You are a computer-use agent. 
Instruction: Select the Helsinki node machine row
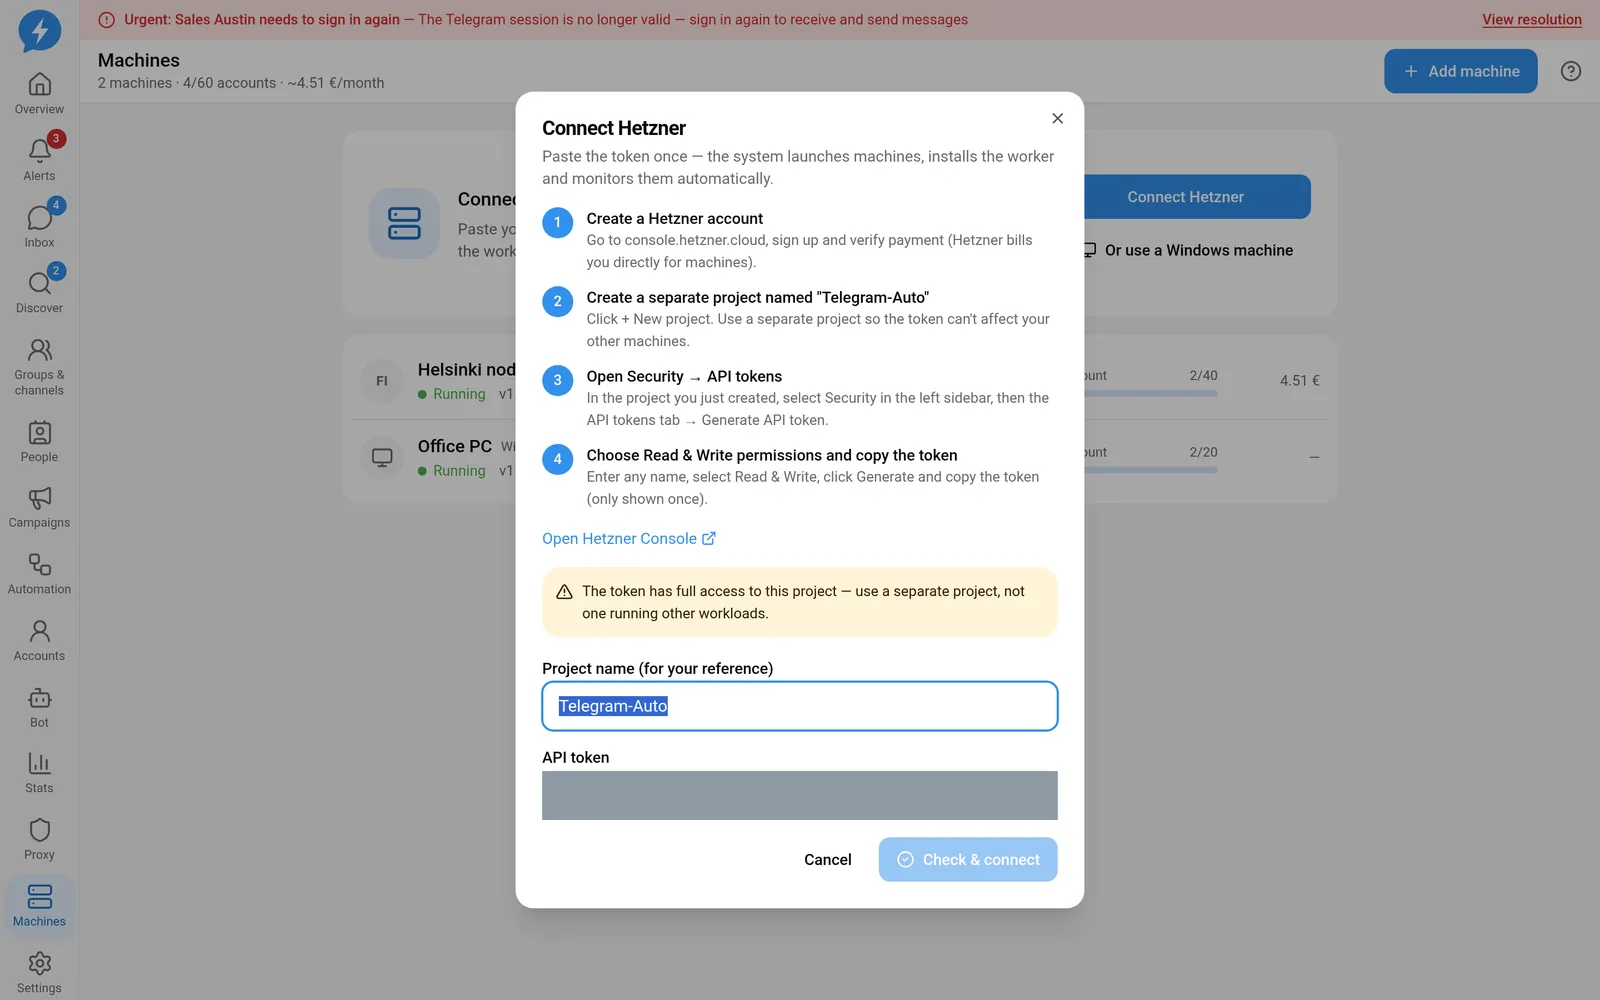tap(840, 381)
